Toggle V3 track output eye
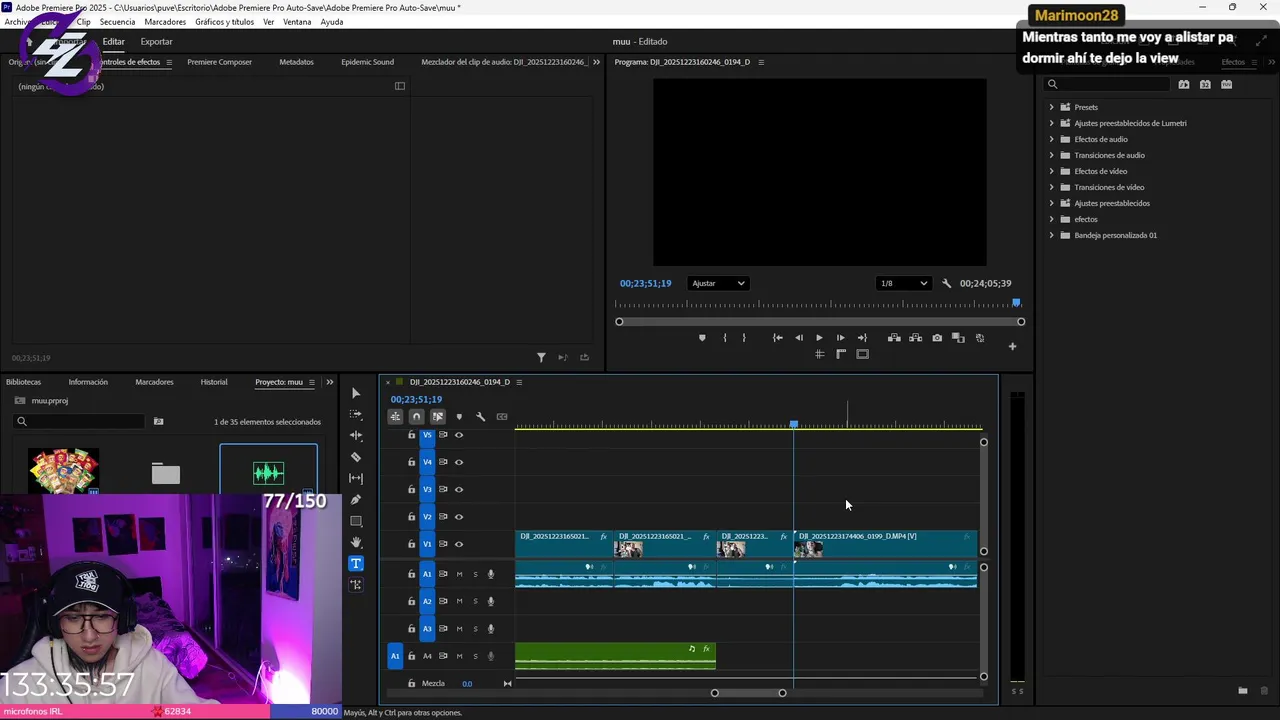The height and width of the screenshot is (720, 1280). [459, 490]
